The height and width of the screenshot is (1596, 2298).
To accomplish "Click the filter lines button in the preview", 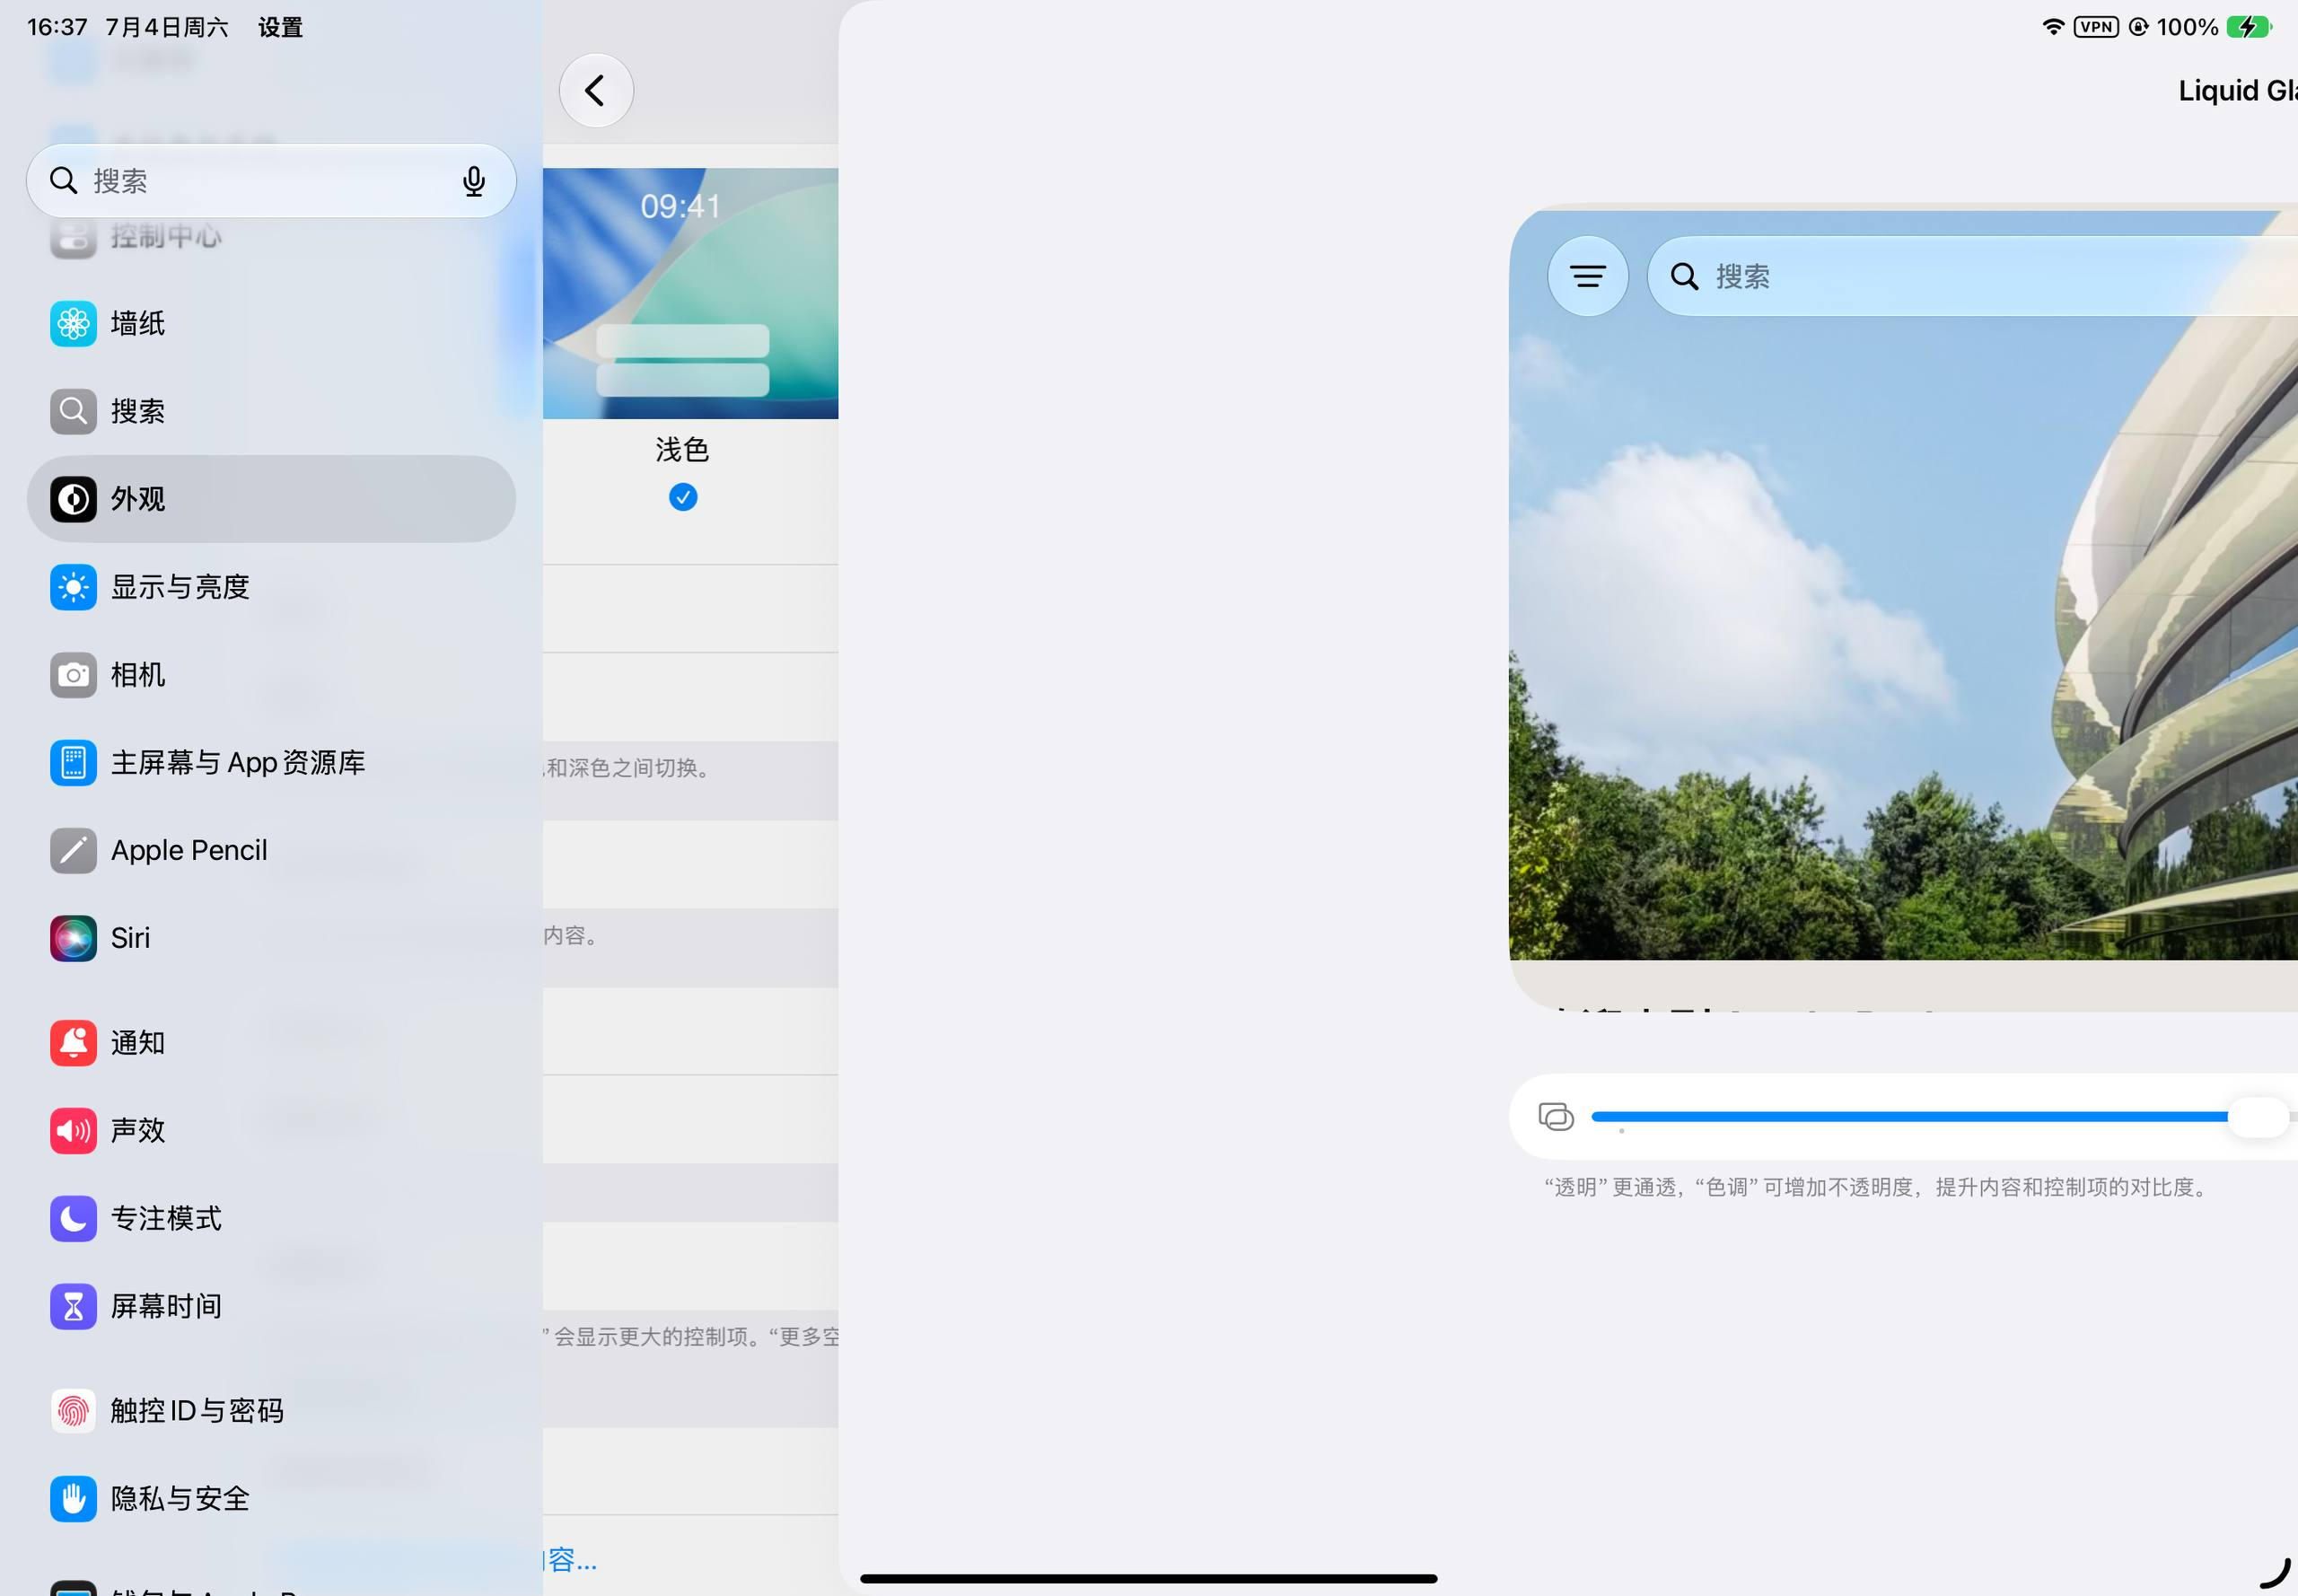I will pyautogui.click(x=1588, y=276).
